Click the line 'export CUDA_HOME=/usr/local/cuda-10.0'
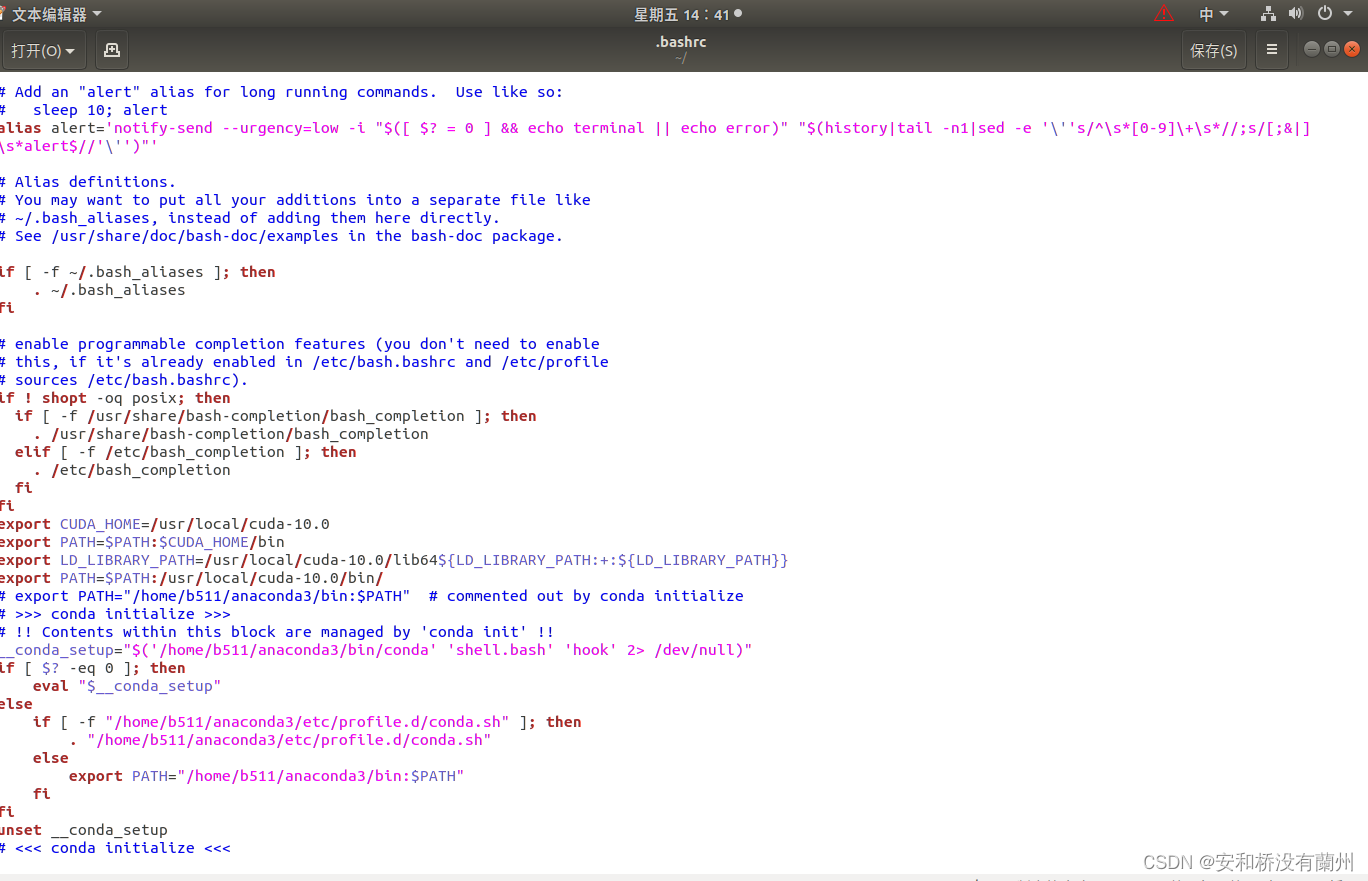This screenshot has height=881, width=1368. pos(165,524)
